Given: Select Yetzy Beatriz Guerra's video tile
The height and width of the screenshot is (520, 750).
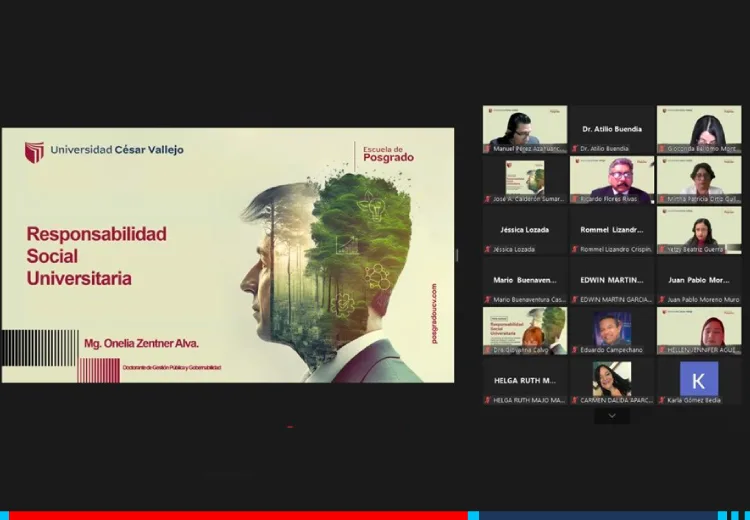Looking at the screenshot, I should coord(699,230).
